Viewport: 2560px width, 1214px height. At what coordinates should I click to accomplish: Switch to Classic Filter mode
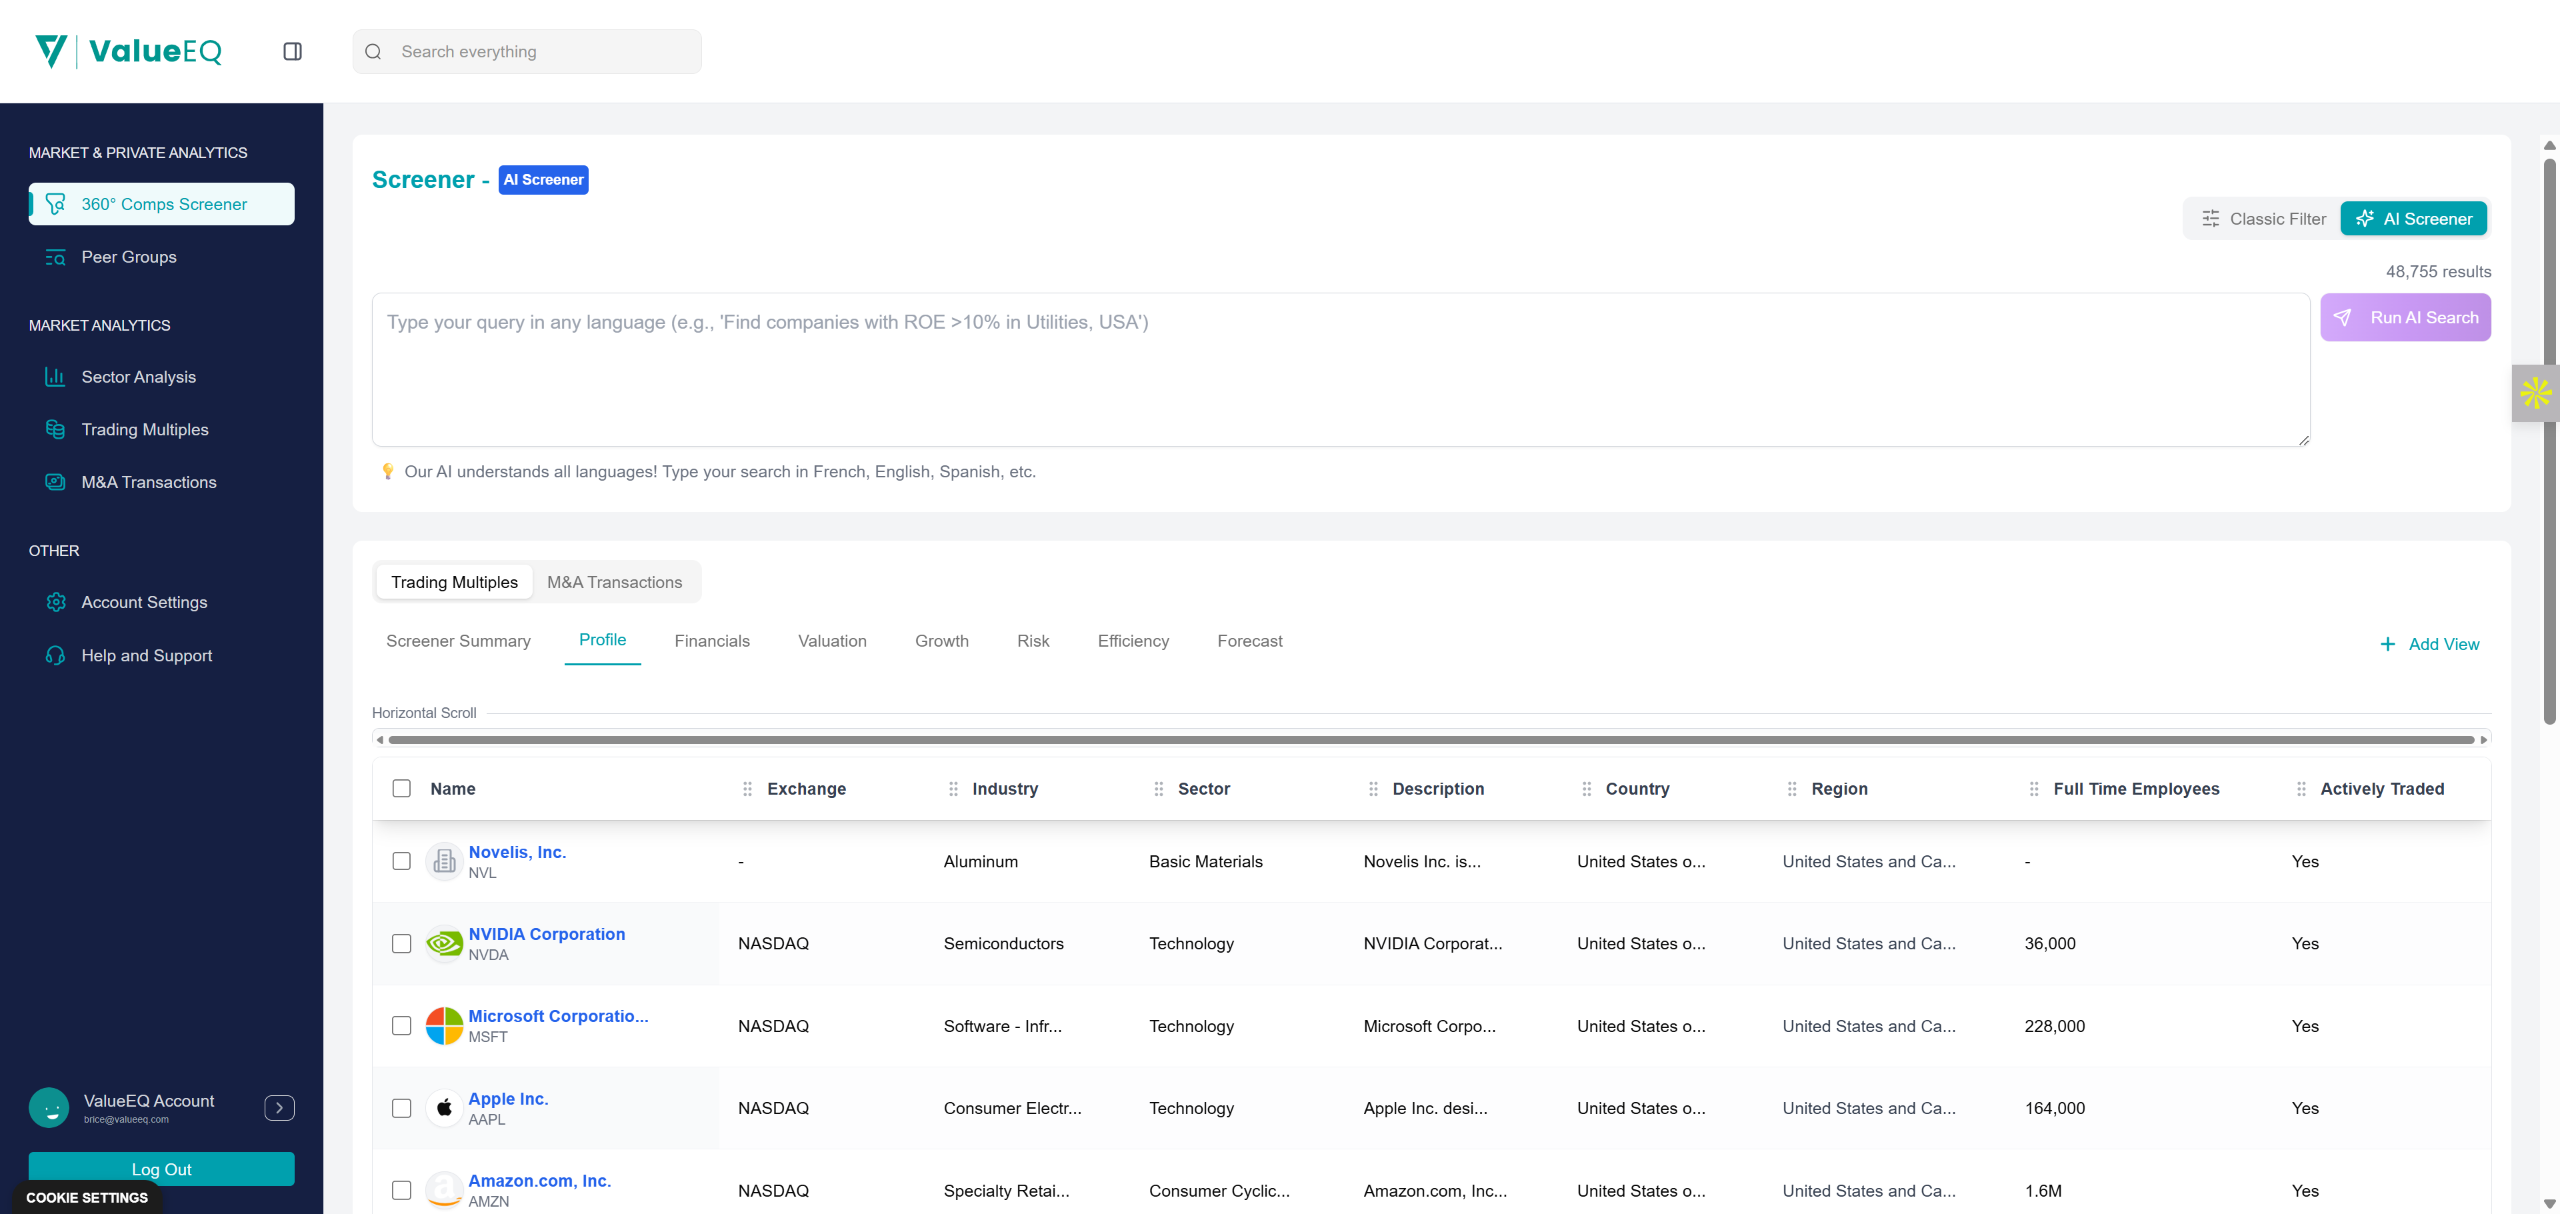tap(2264, 219)
